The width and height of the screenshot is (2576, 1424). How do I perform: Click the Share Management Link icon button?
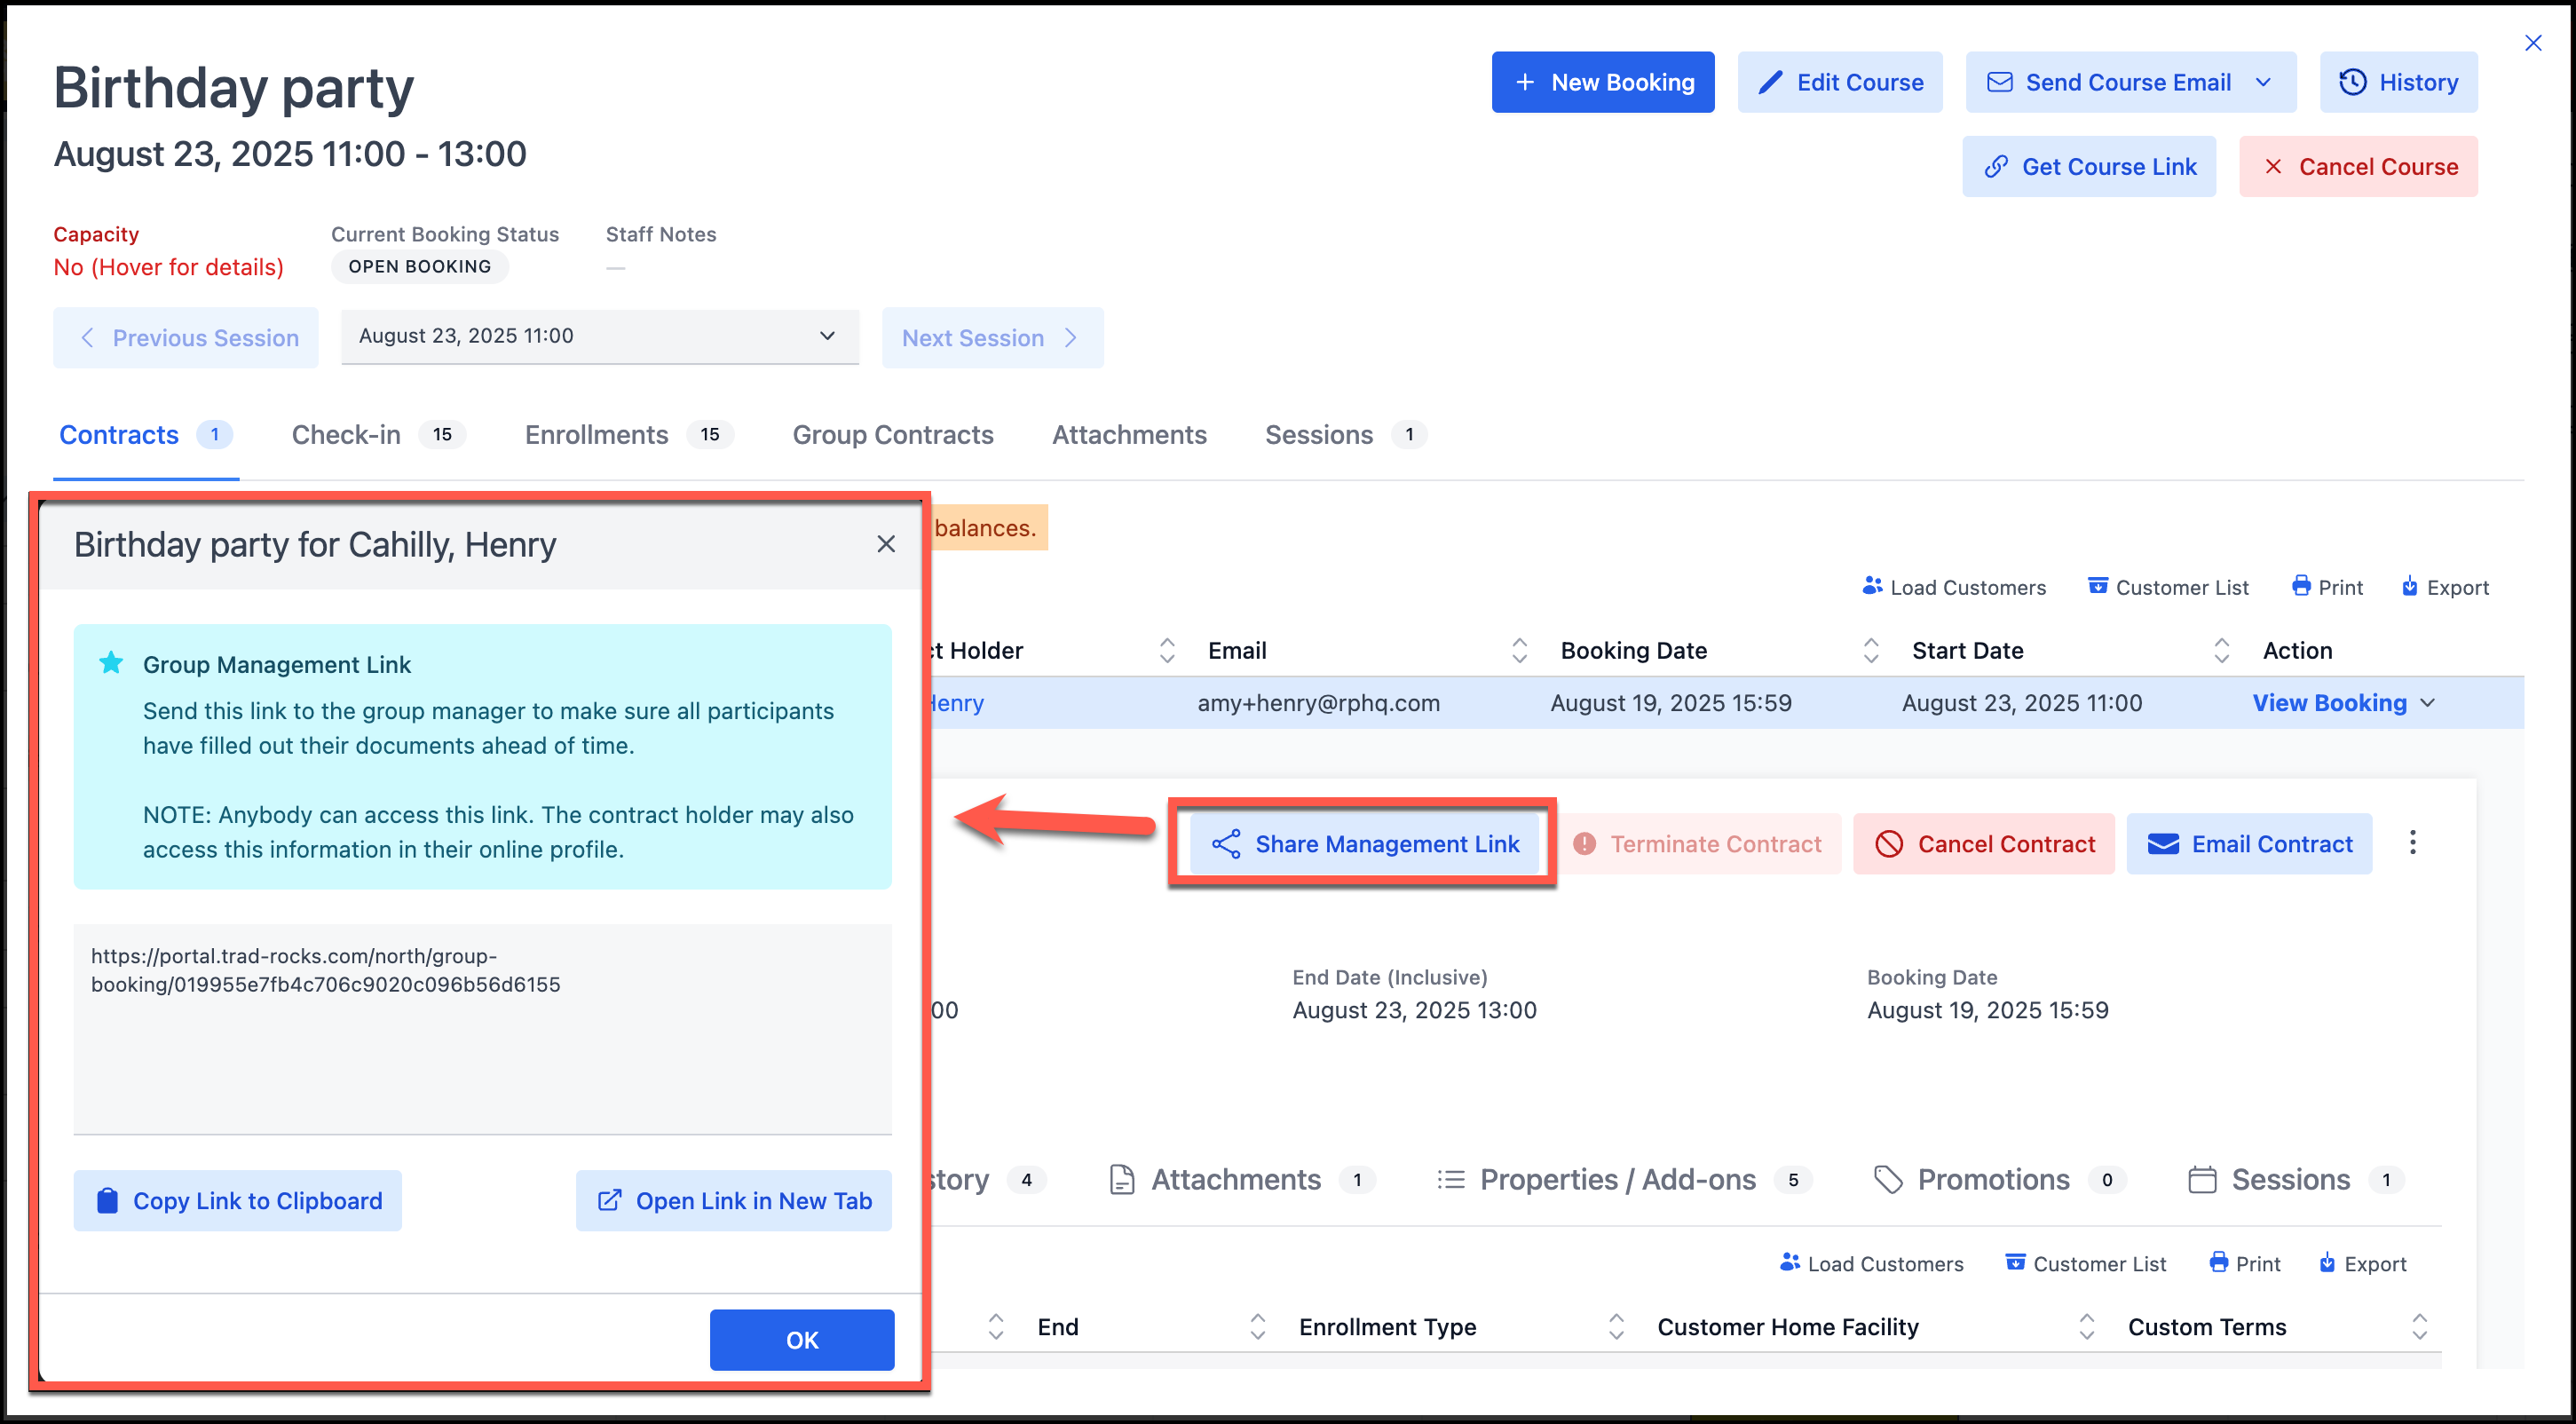[1225, 844]
